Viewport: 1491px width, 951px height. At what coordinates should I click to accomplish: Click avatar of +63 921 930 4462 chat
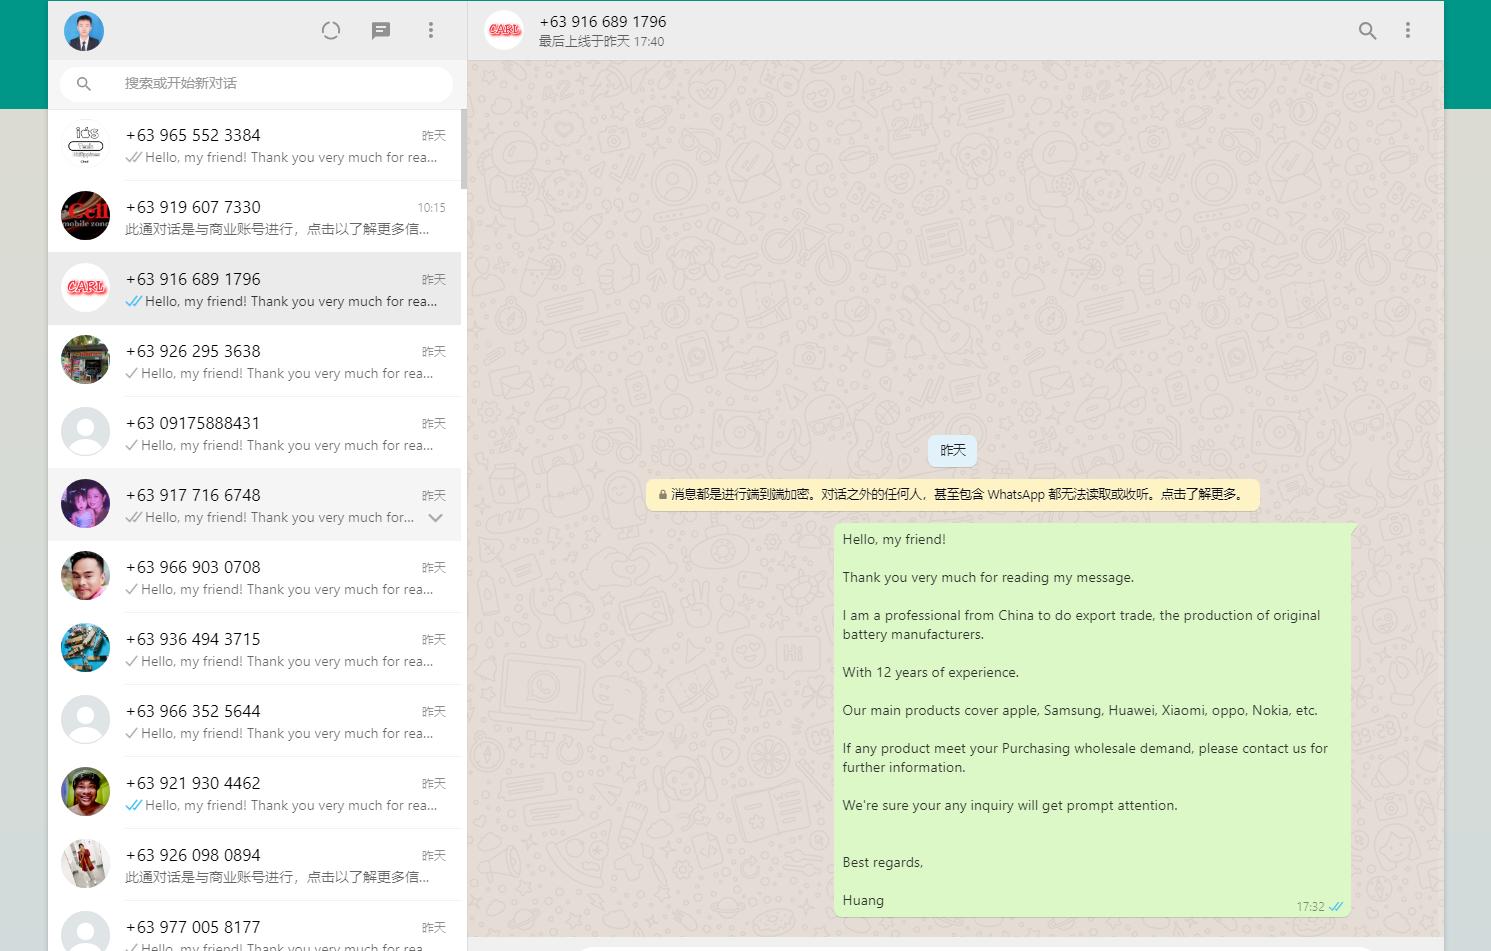coord(85,793)
